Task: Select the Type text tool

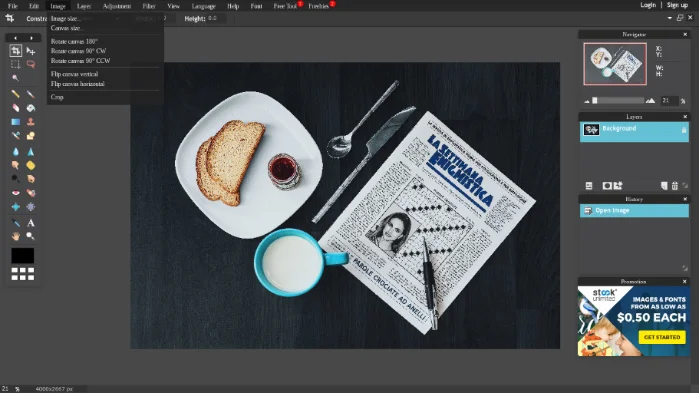Action: pos(31,223)
